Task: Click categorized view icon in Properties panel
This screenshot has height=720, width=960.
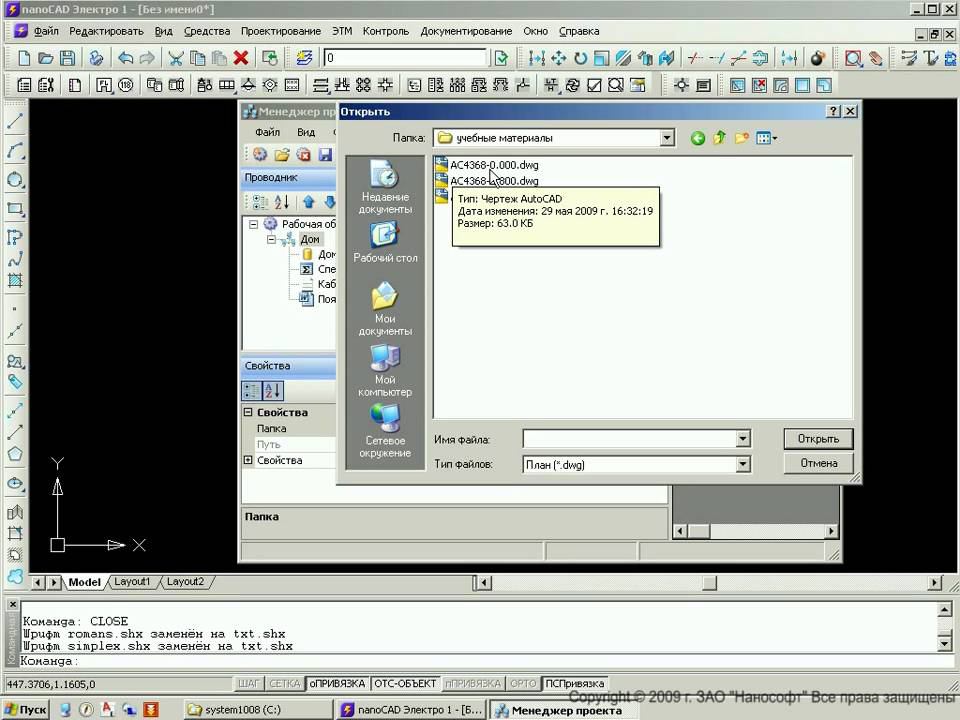Action: 252,391
